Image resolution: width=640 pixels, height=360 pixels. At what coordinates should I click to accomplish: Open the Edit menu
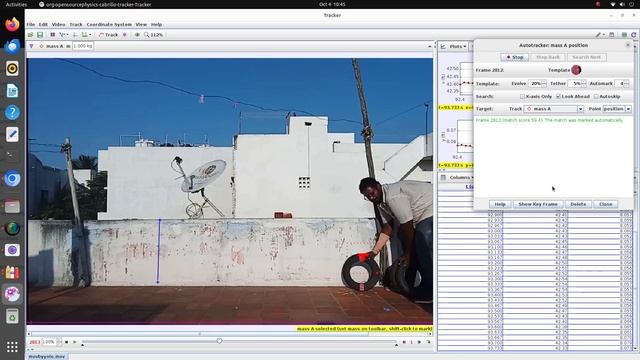43,24
